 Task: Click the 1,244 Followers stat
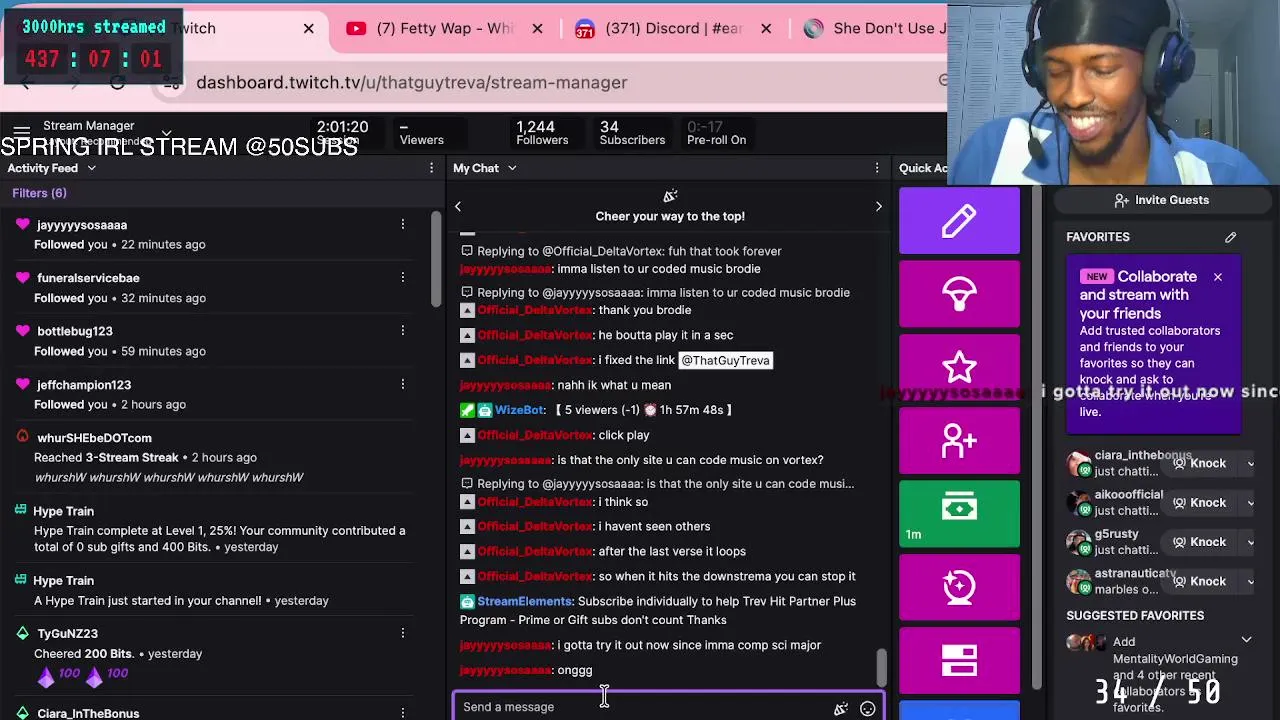pos(542,133)
